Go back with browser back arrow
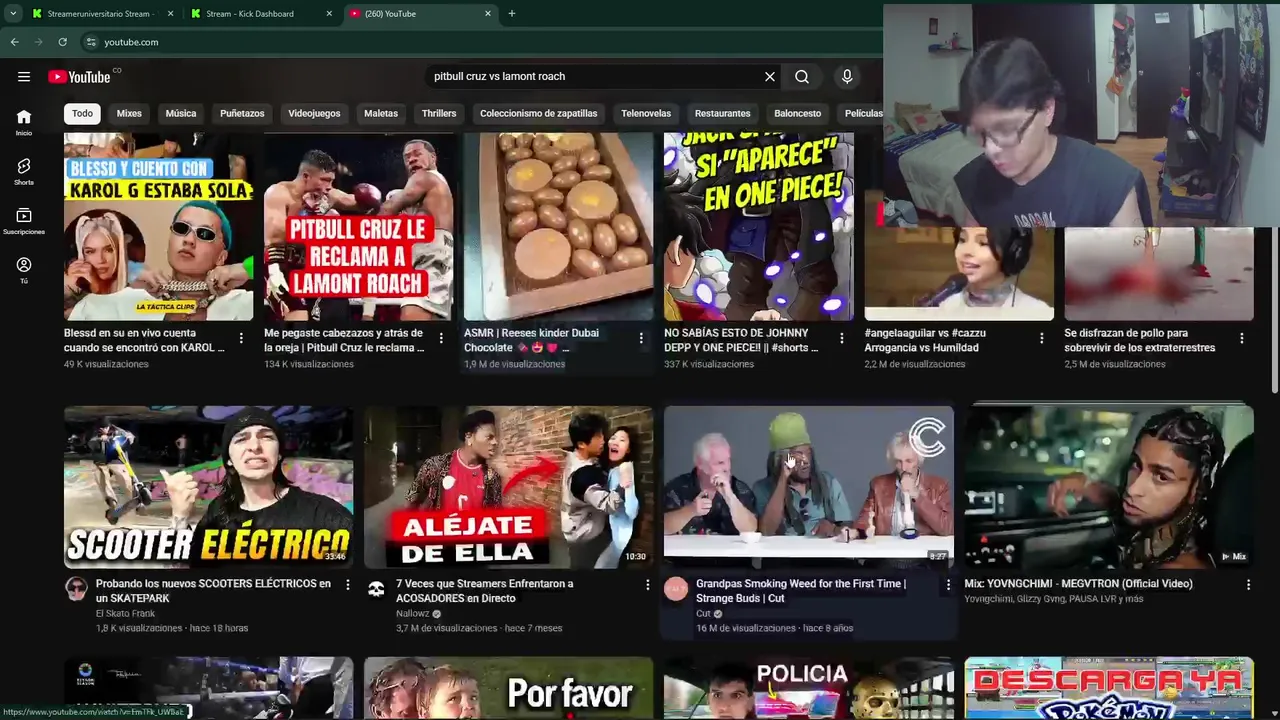This screenshot has width=1280, height=720. pos(14,42)
